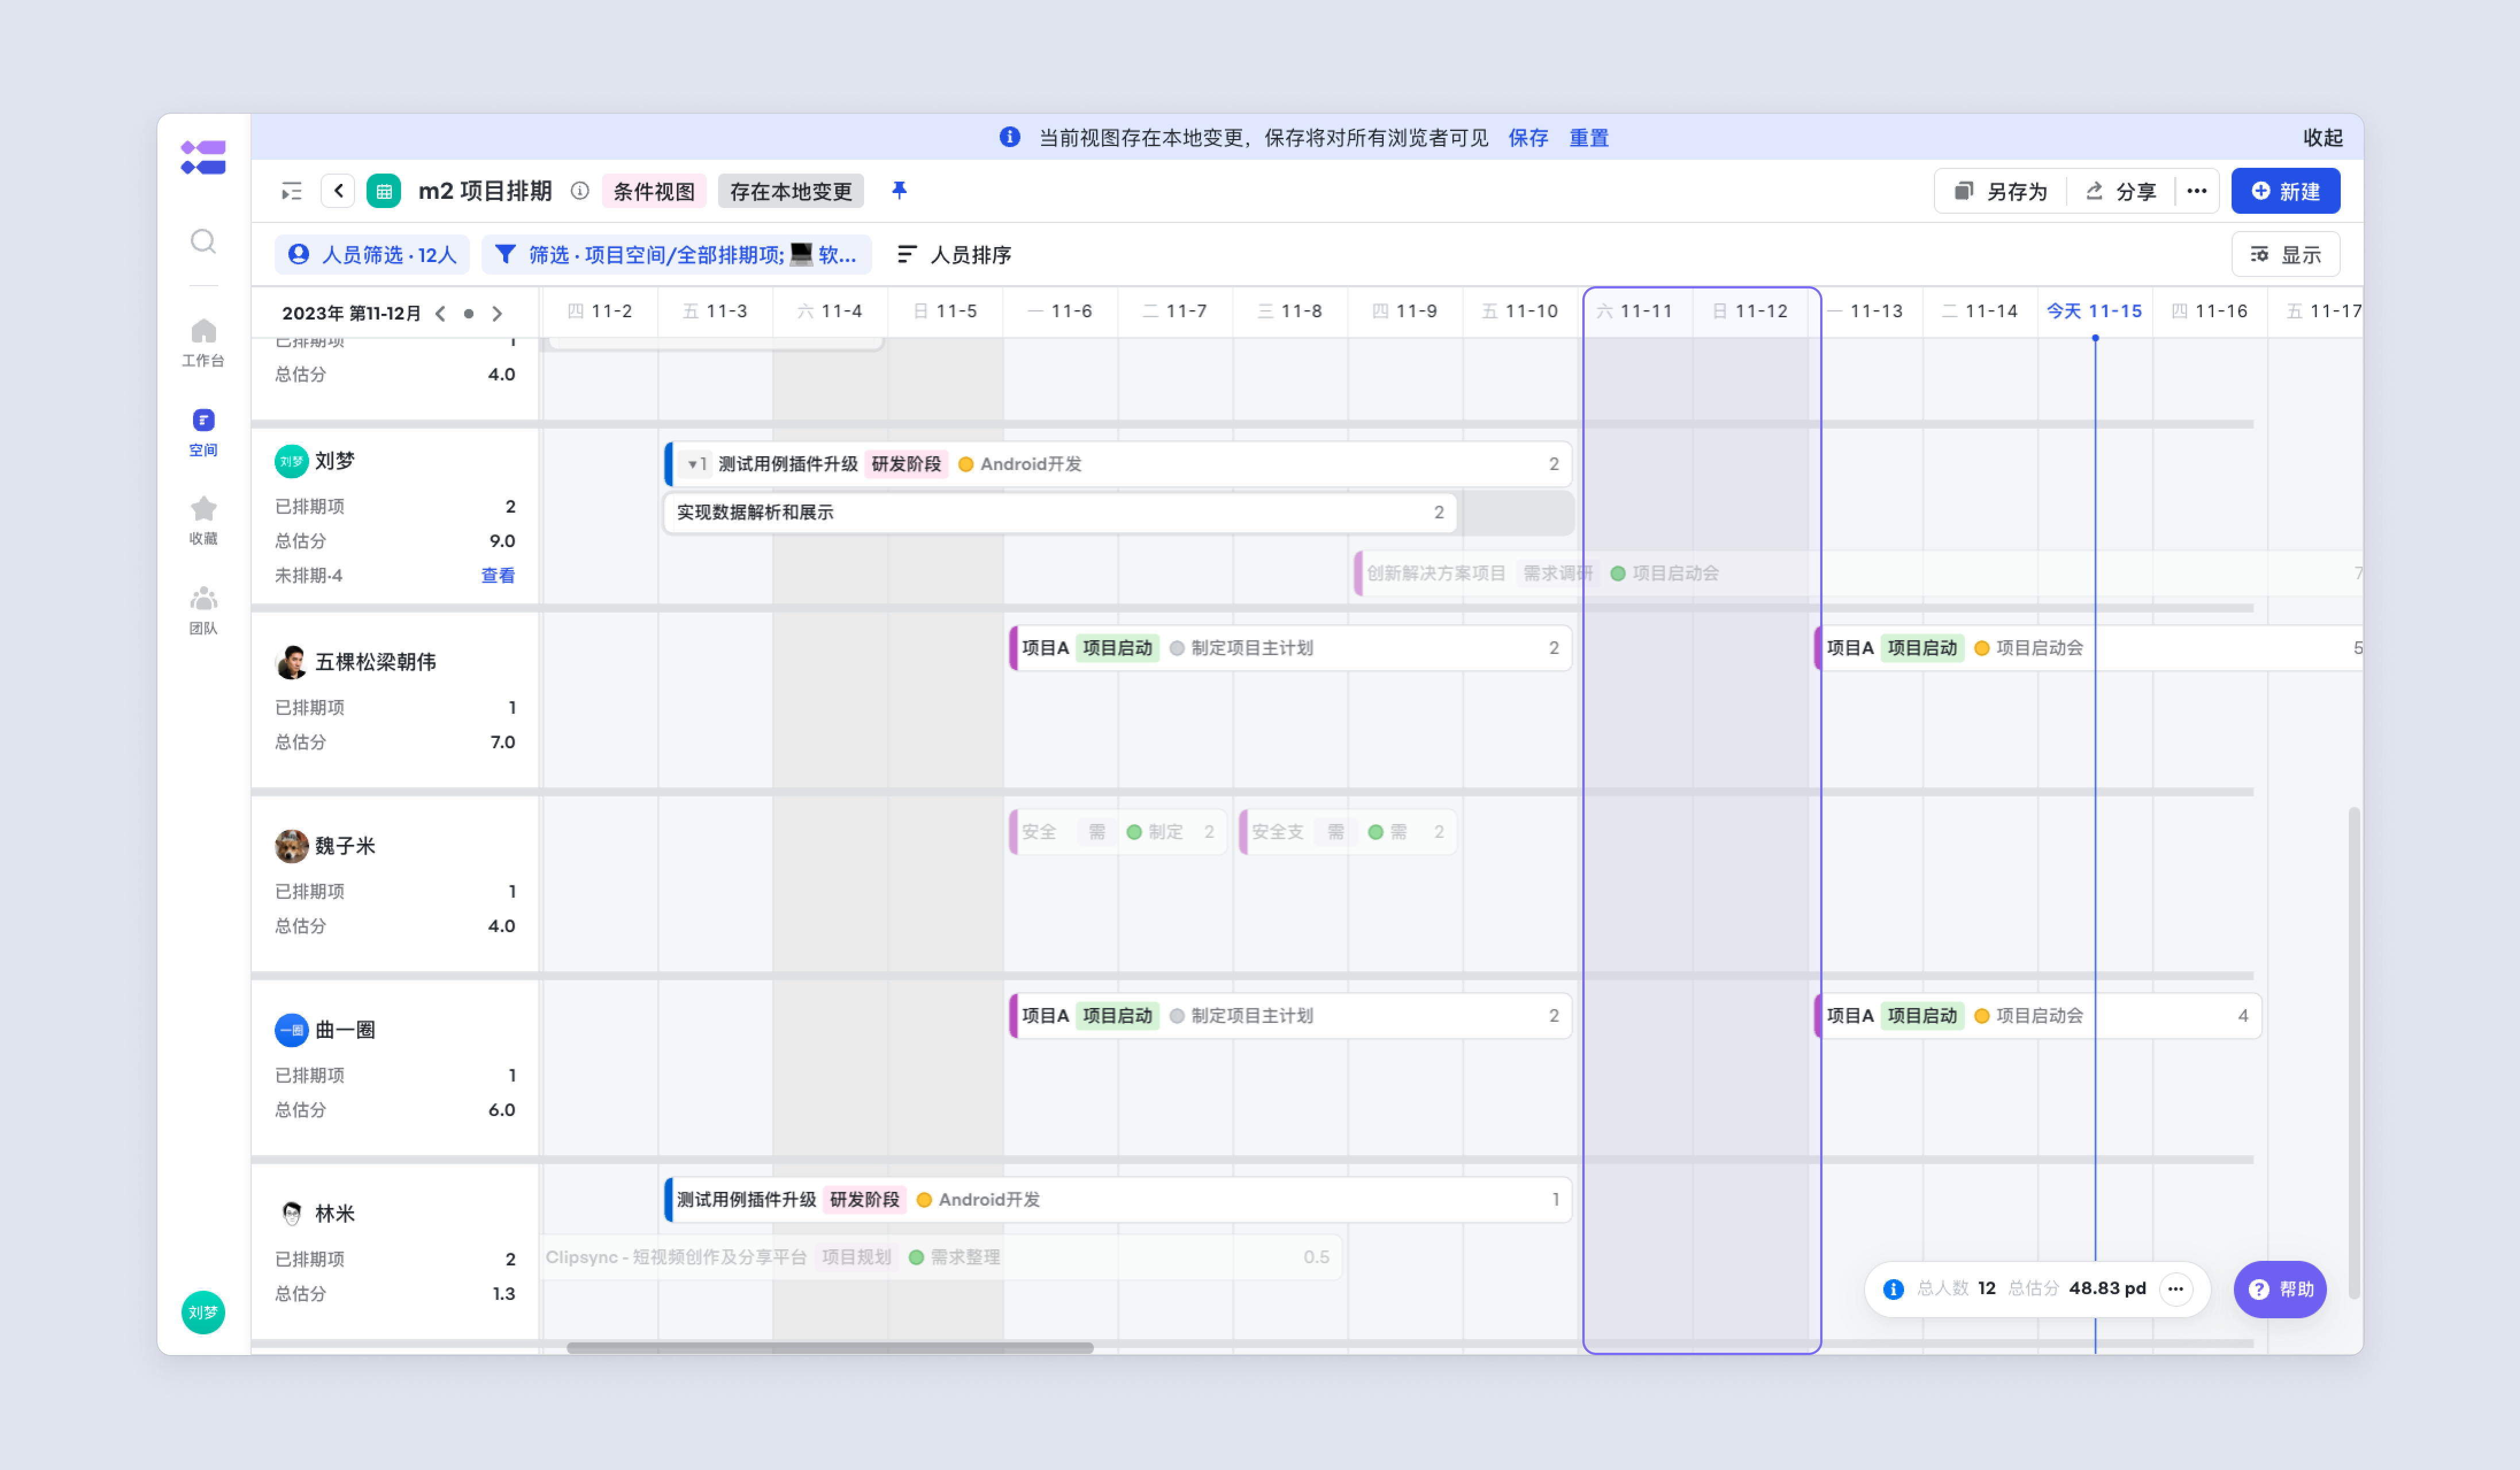Create a new item with 新建

(2285, 191)
